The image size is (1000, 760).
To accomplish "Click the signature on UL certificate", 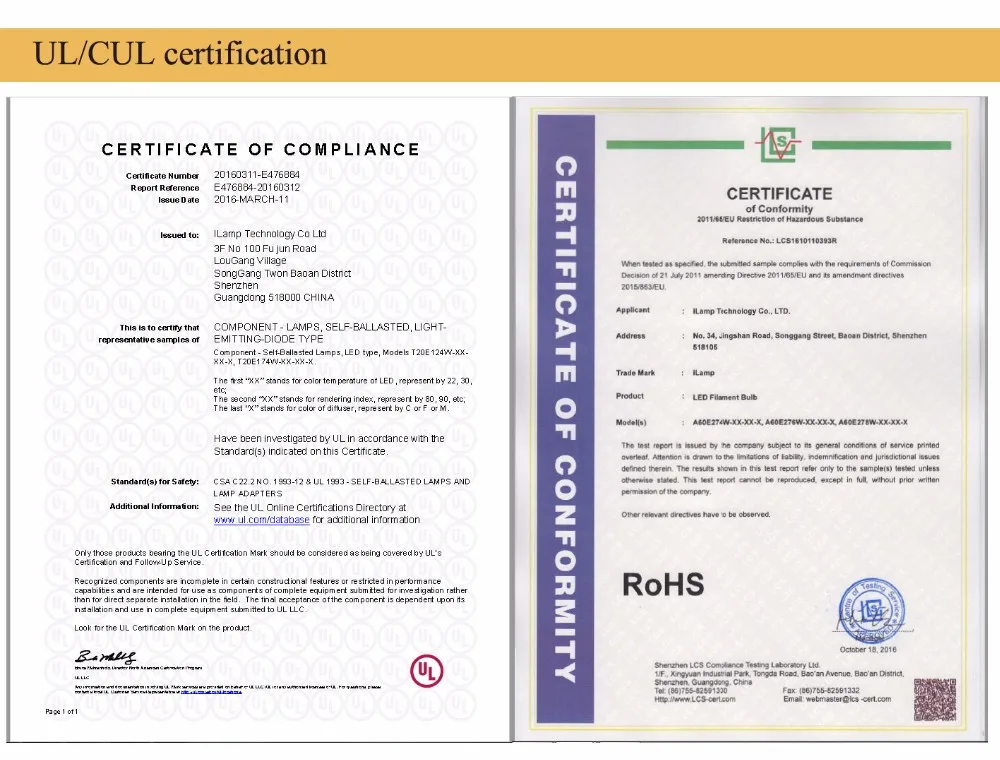I will pos(106,657).
